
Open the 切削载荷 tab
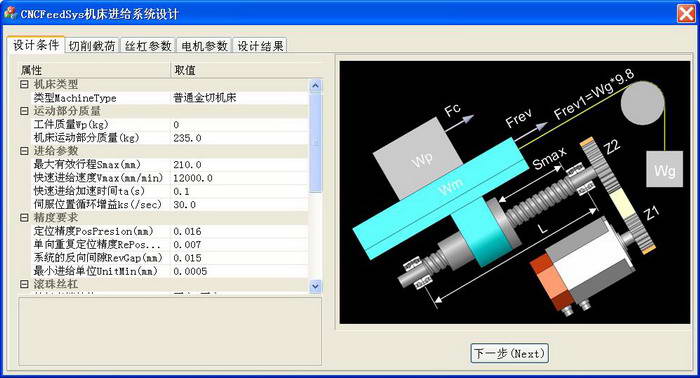coord(92,46)
